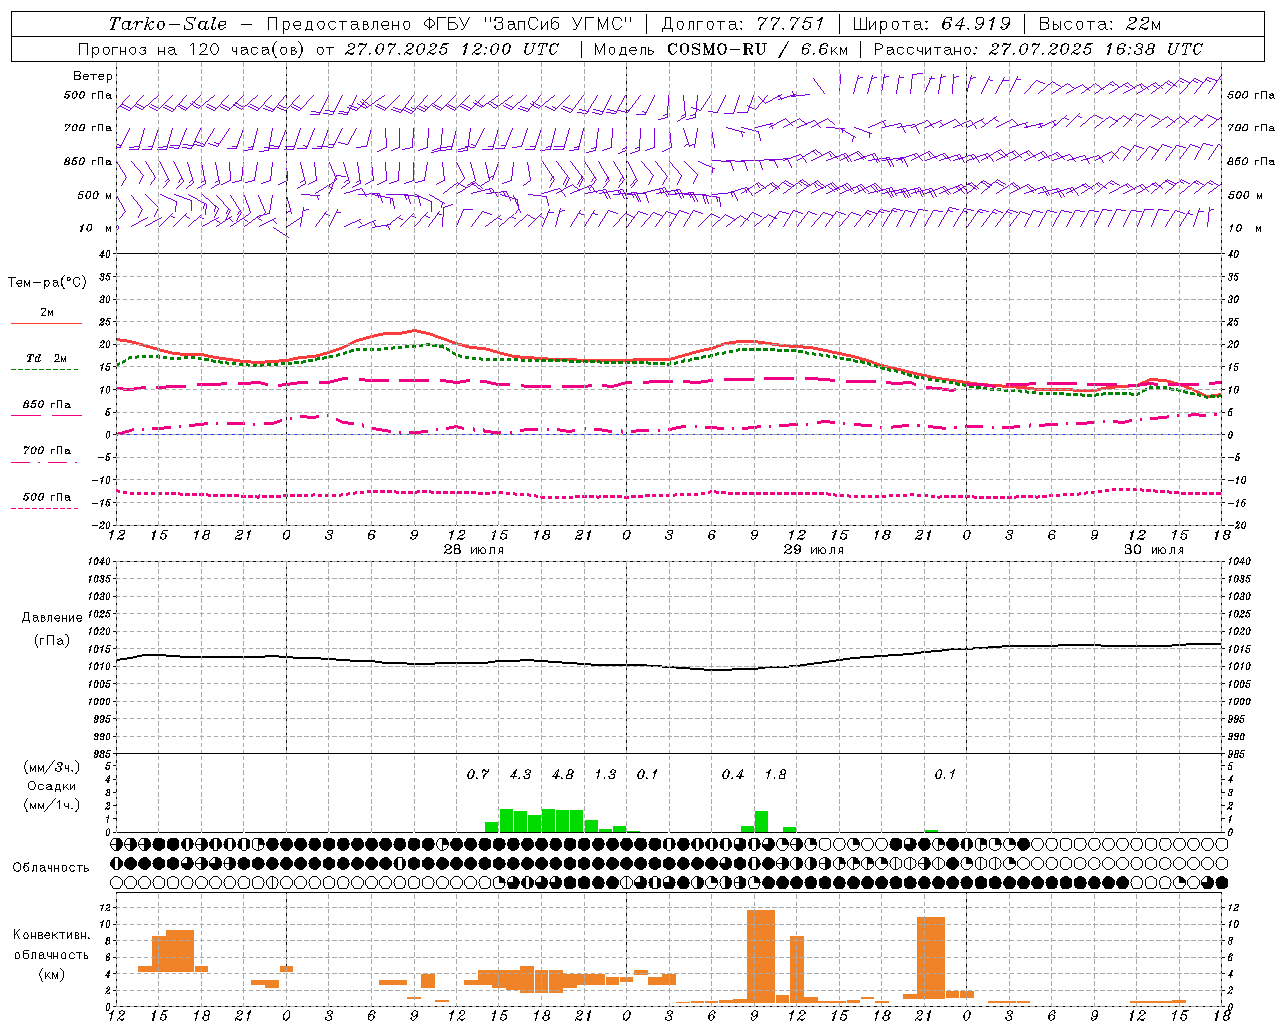Click the 'Конвективн.' convective cloud label

[x=51, y=935]
